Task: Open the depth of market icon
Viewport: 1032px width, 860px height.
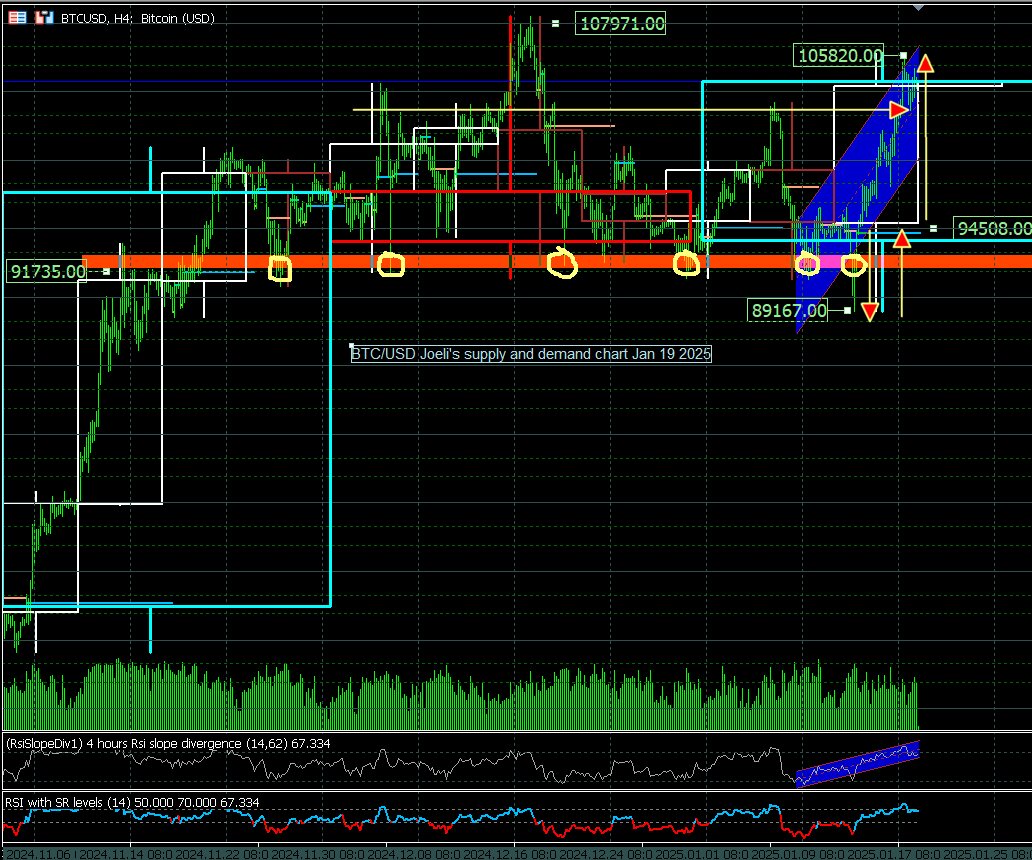Action: pos(43,18)
